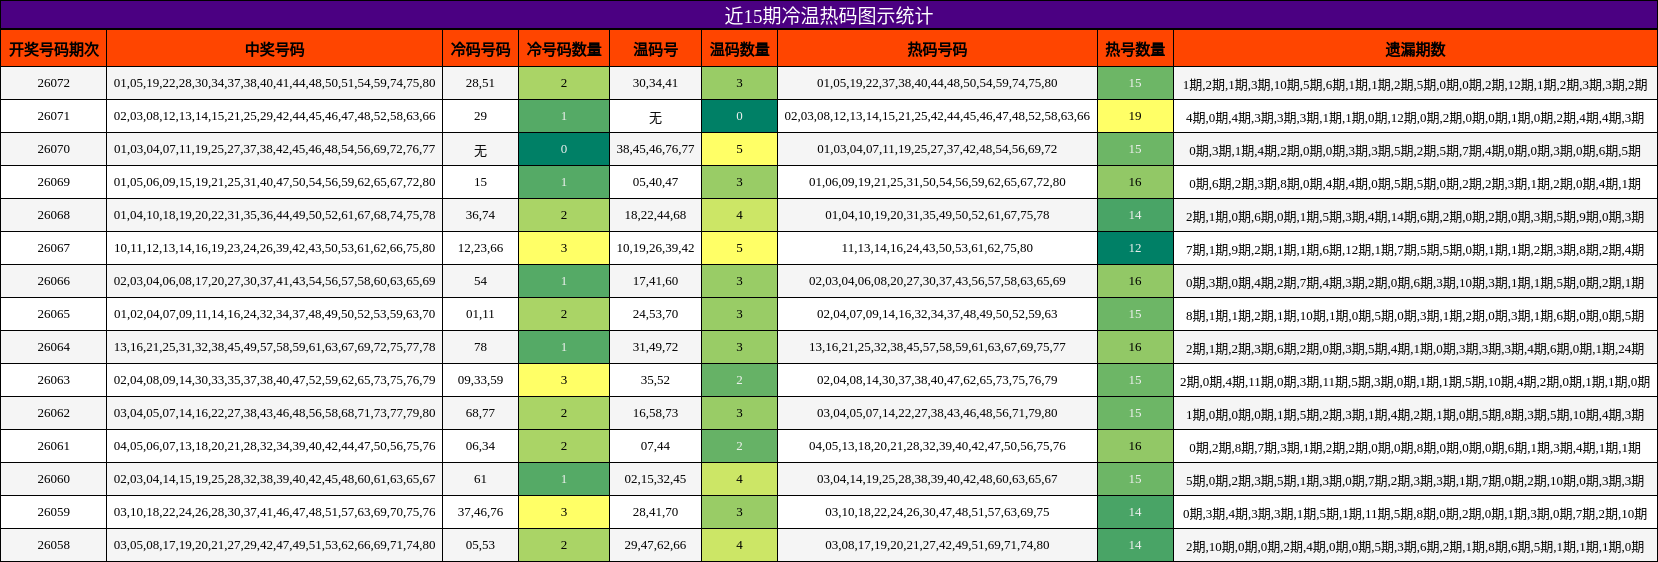Select the 无 warm numbers cell in row 26071
The image size is (1658, 562).
click(655, 116)
